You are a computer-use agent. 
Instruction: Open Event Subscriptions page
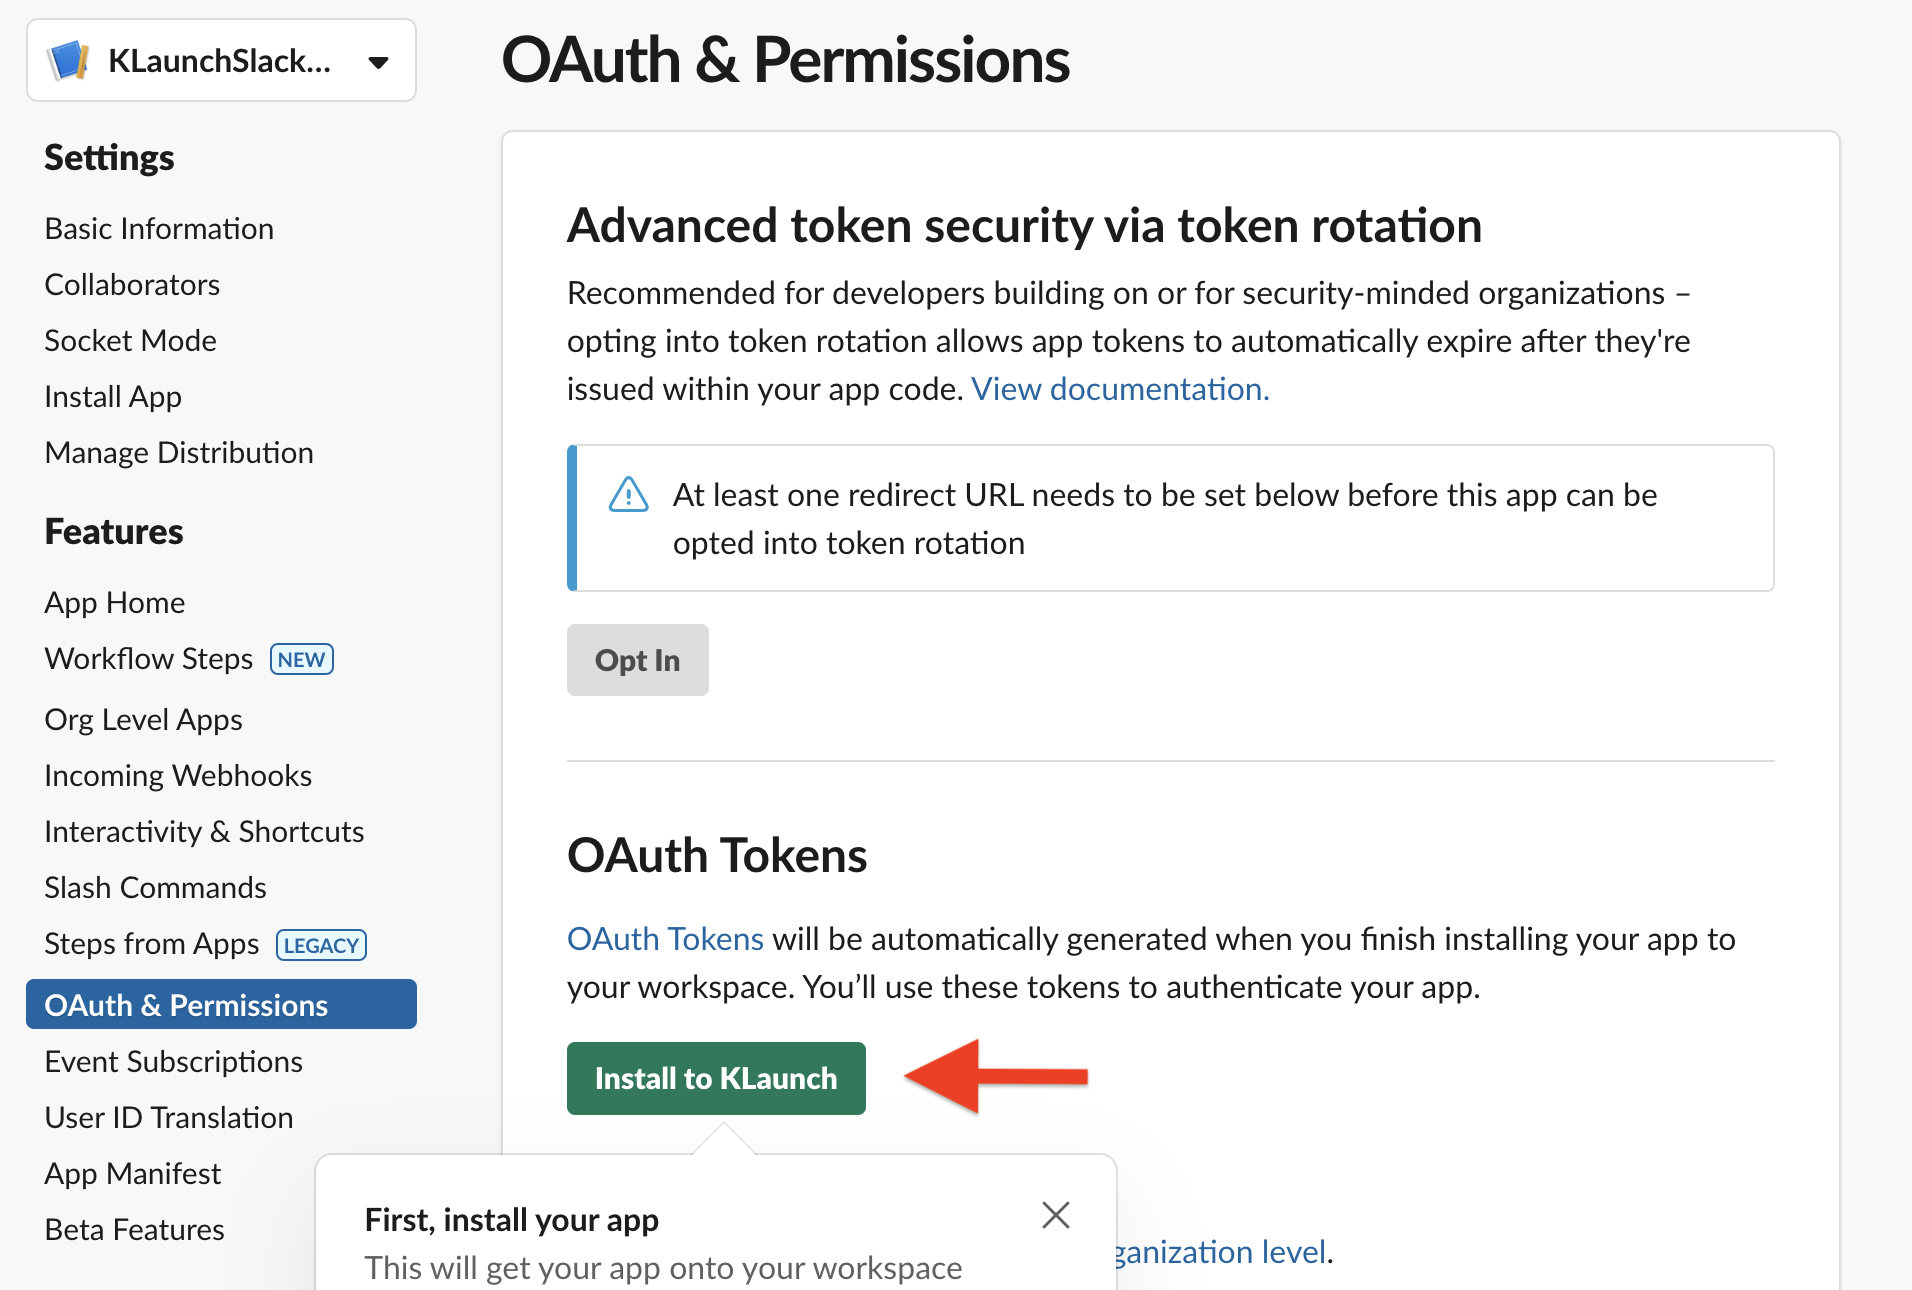(173, 1062)
